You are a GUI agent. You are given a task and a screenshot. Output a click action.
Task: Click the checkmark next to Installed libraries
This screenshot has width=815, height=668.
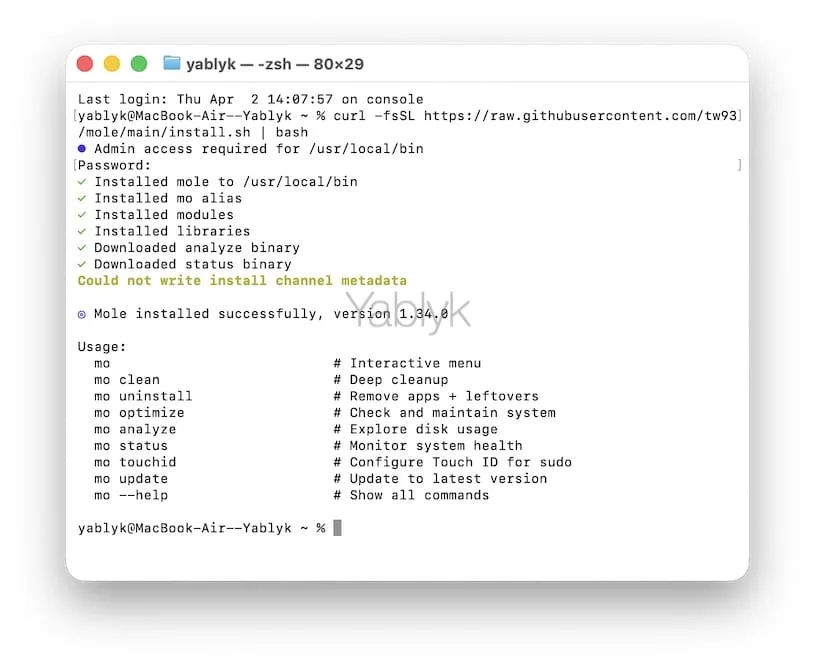point(83,231)
